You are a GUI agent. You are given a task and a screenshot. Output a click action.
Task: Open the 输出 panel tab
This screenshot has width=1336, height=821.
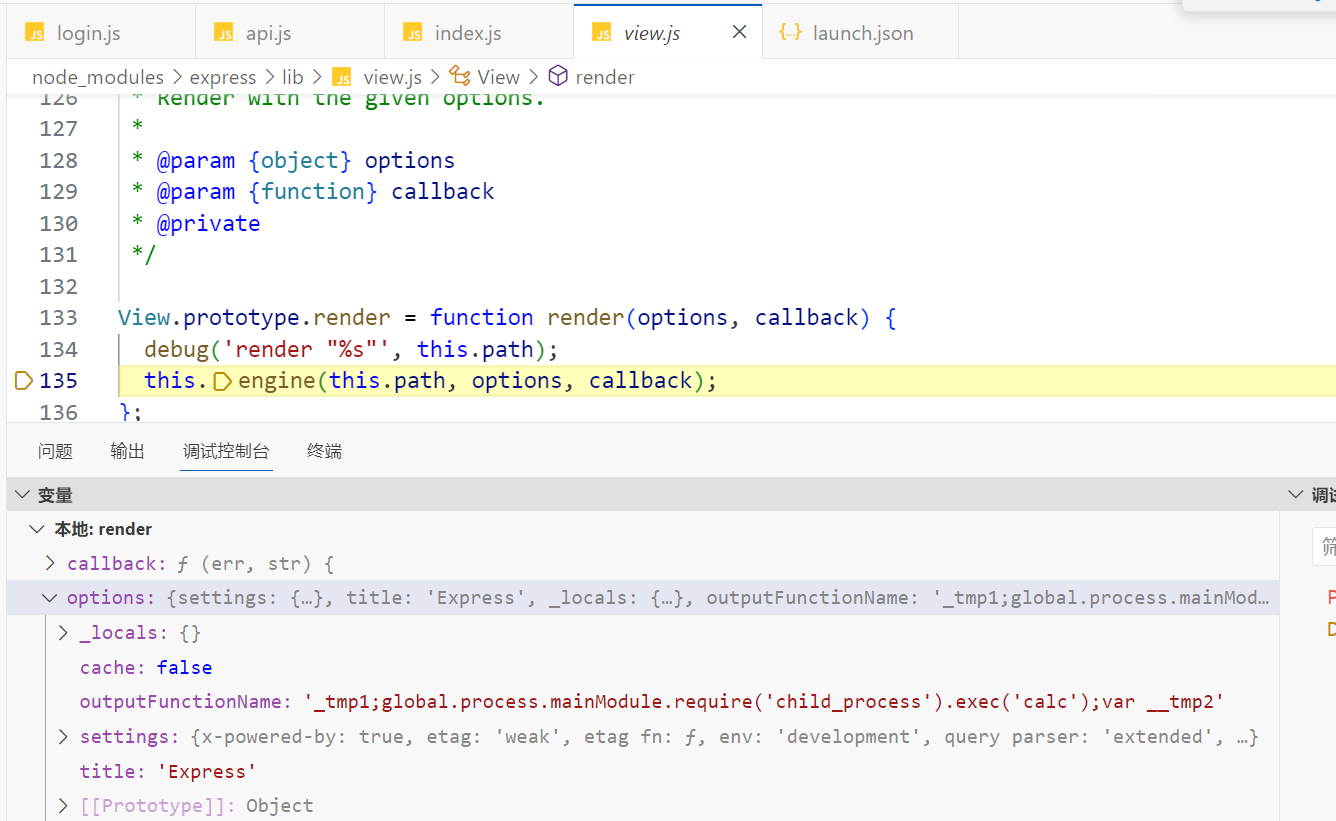coord(127,451)
